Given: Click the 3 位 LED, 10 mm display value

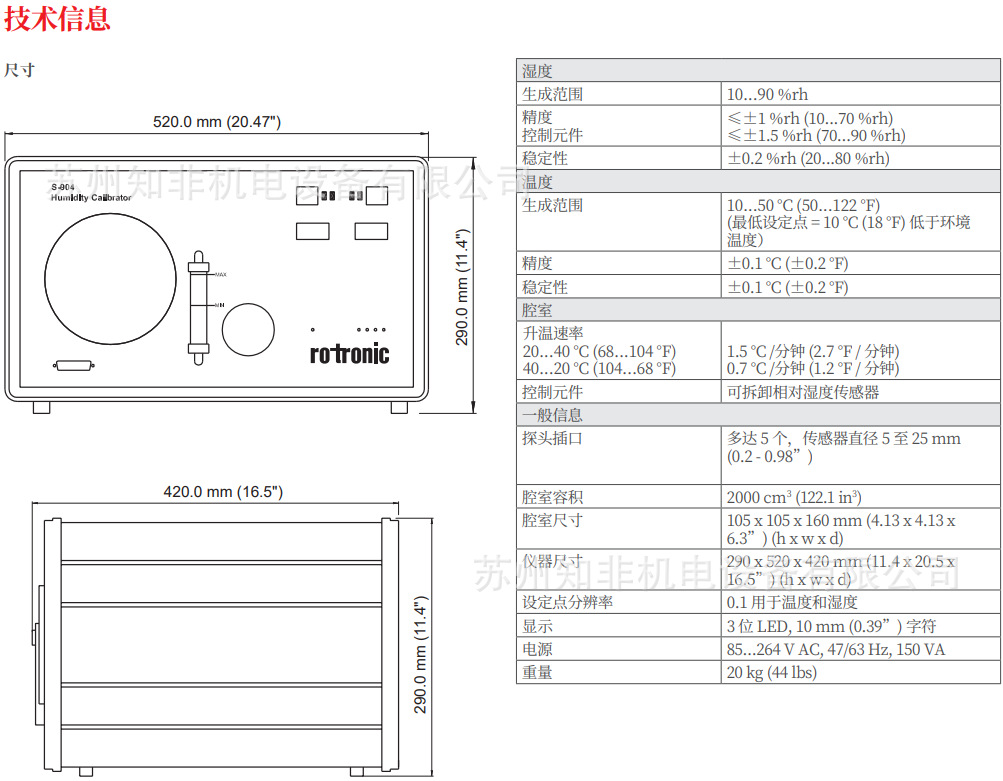Looking at the screenshot, I should click(831, 626).
